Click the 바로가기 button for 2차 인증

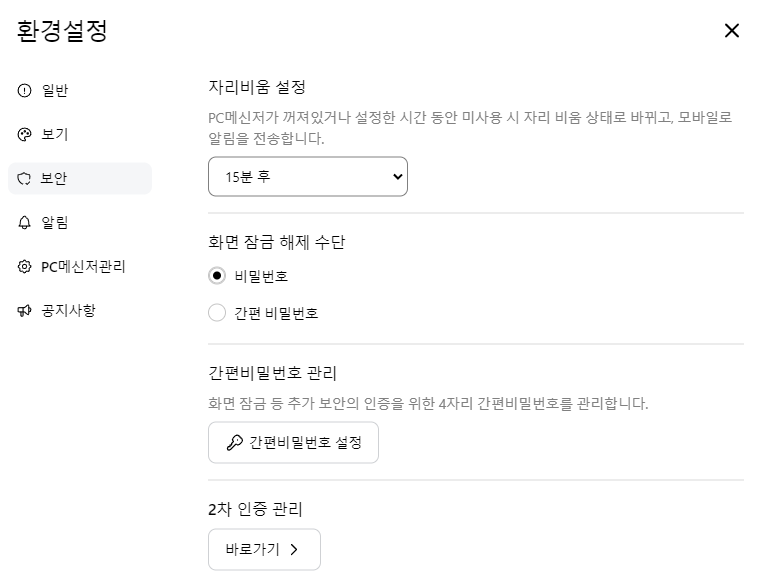pyautogui.click(x=264, y=549)
